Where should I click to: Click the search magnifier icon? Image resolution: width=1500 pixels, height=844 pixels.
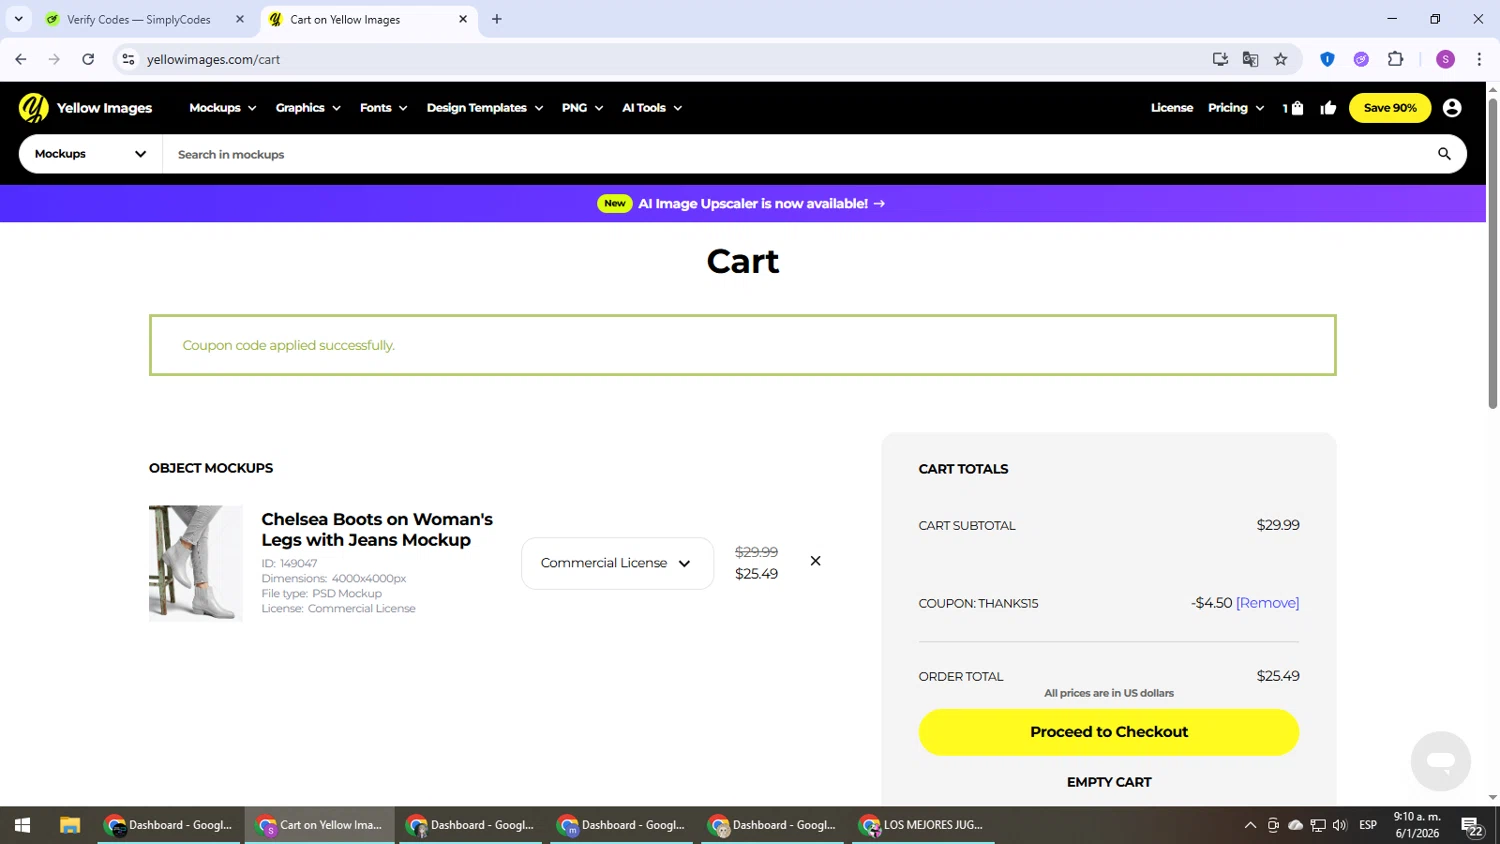[1444, 154]
